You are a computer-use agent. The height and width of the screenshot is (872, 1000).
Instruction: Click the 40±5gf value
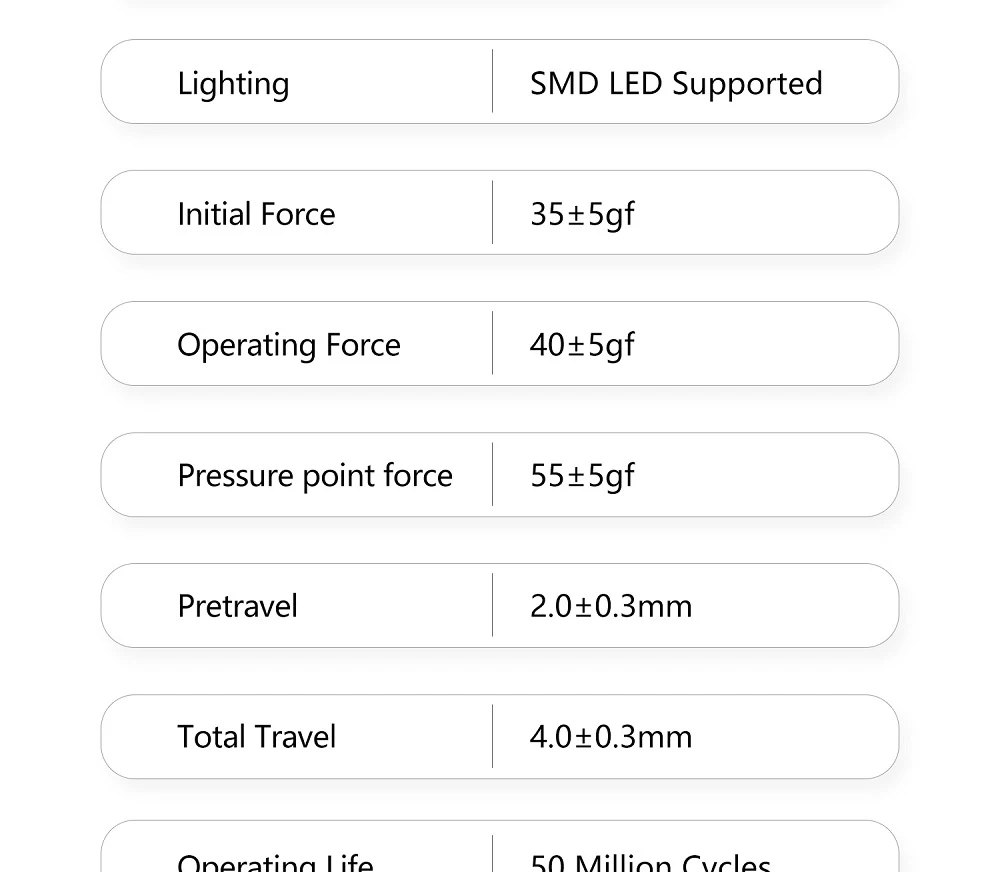click(582, 345)
